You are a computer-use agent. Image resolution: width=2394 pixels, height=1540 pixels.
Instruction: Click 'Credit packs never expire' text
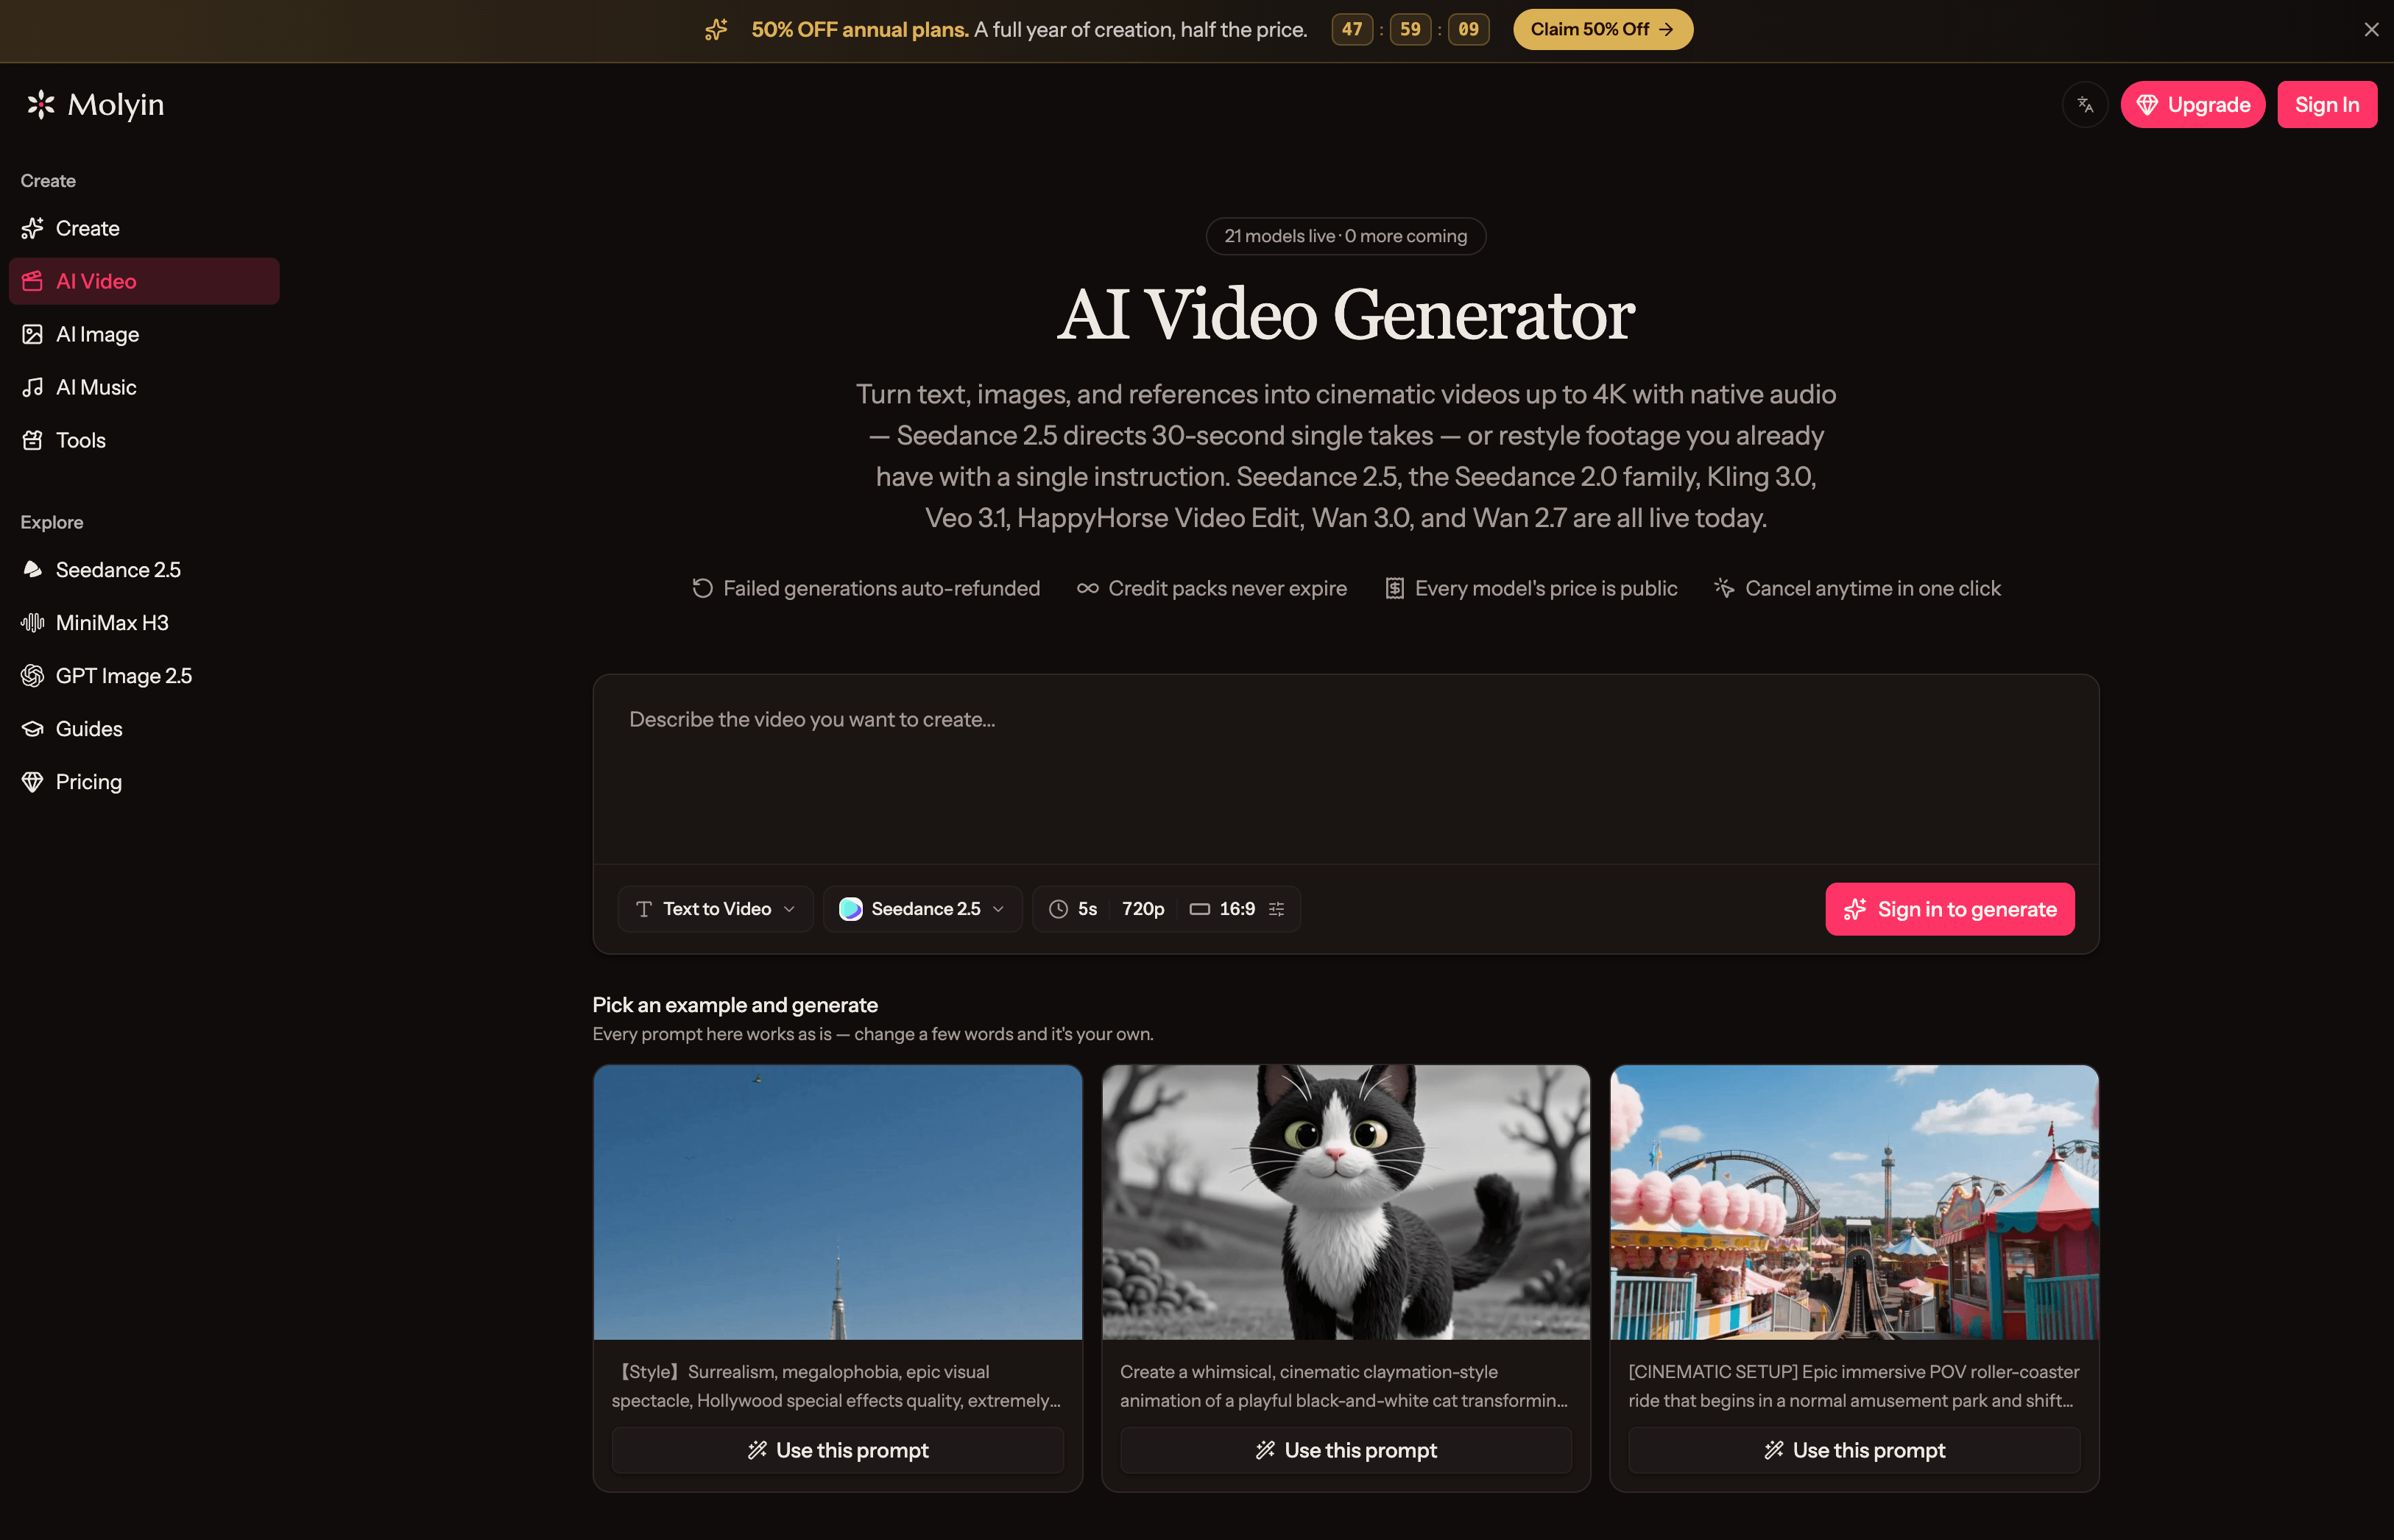[1227, 588]
